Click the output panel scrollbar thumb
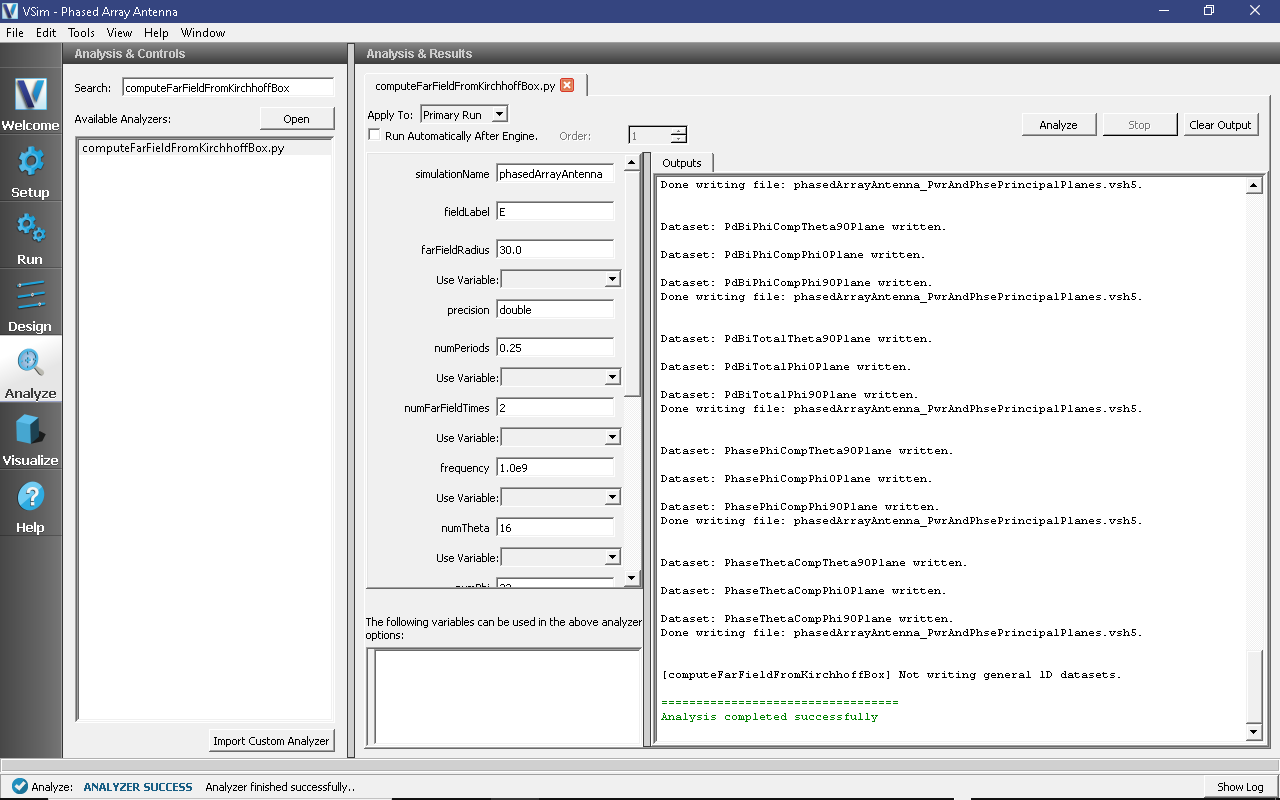 tap(1254, 686)
